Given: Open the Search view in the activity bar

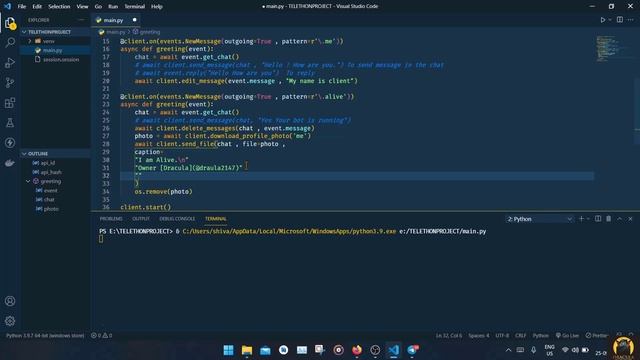Looking at the screenshot, I should pyautogui.click(x=10, y=42).
